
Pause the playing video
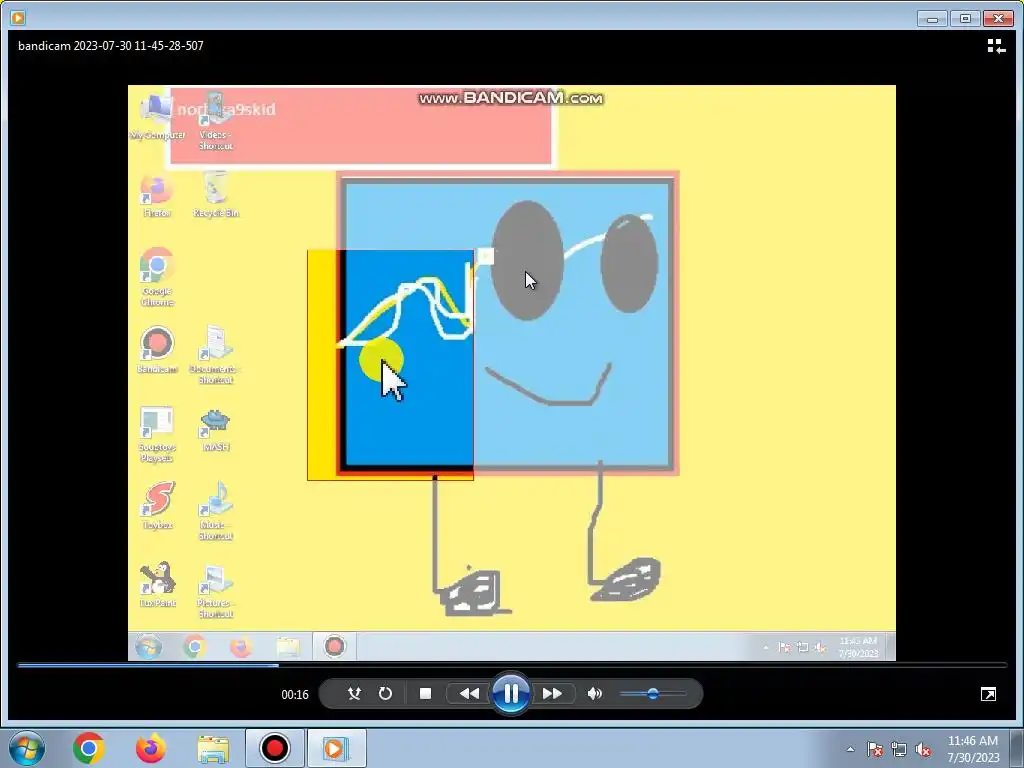pos(511,694)
